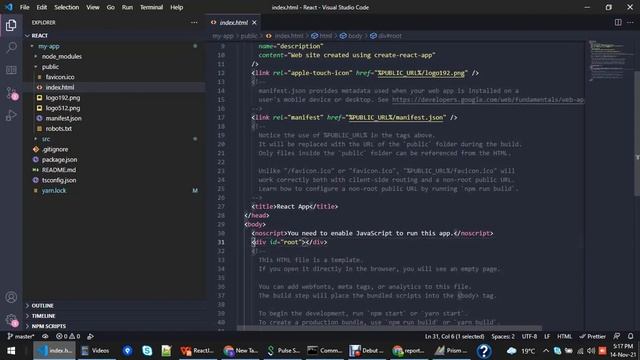Open the Search view in activity bar
Screen dimensions: 640x360
(11, 47)
